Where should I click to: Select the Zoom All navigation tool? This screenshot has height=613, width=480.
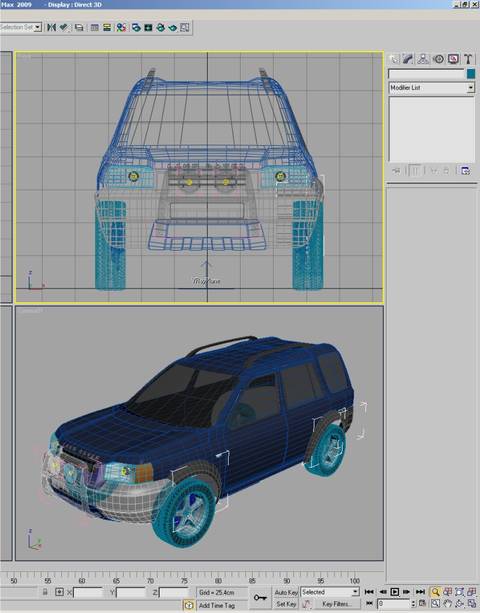[448, 592]
